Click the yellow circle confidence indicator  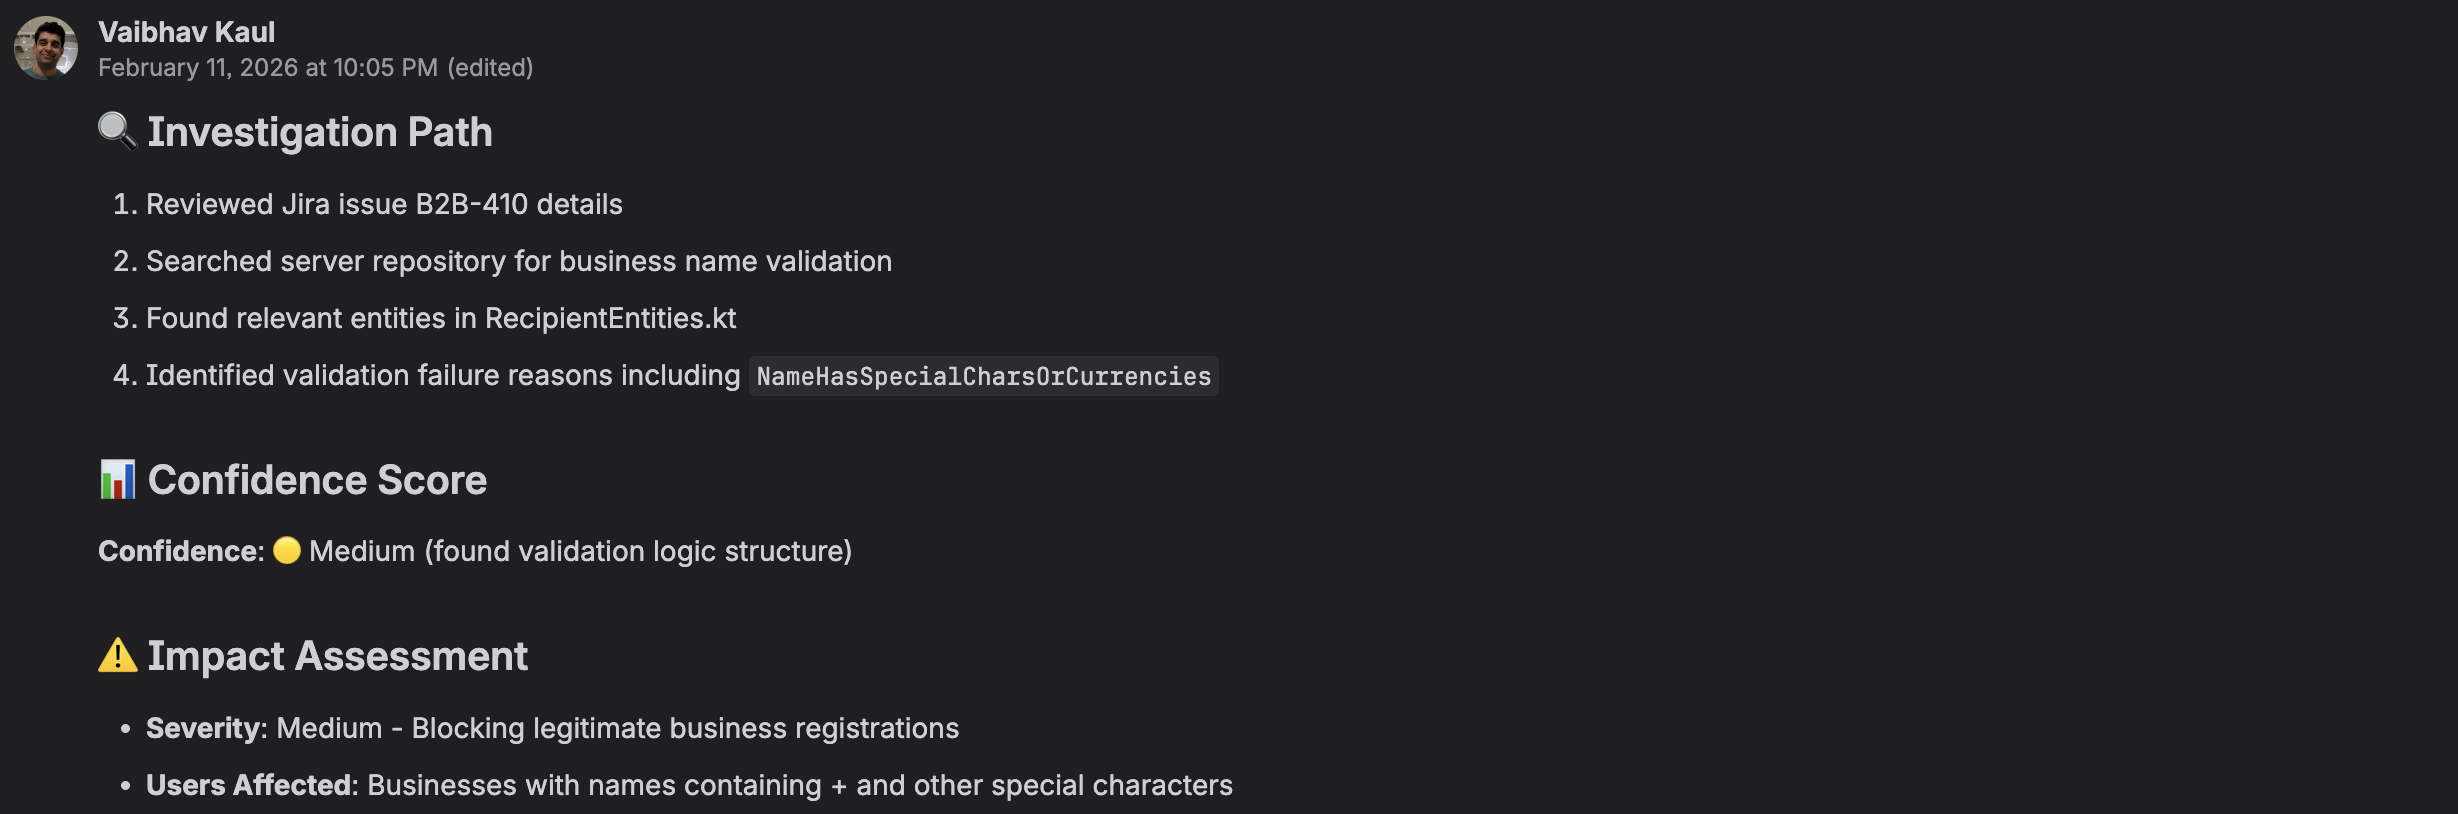click(x=287, y=550)
